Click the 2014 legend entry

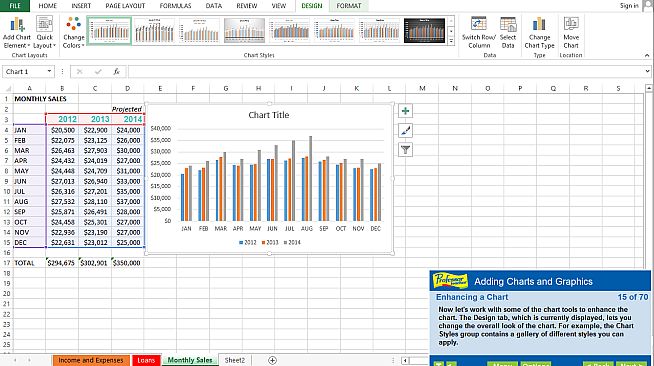(x=292, y=242)
